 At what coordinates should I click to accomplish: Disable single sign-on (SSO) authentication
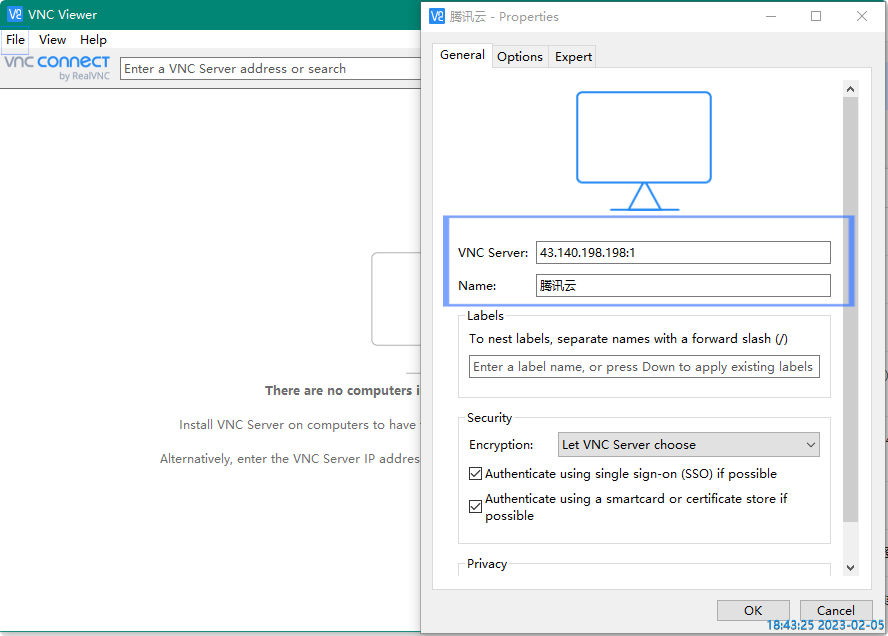[x=475, y=473]
